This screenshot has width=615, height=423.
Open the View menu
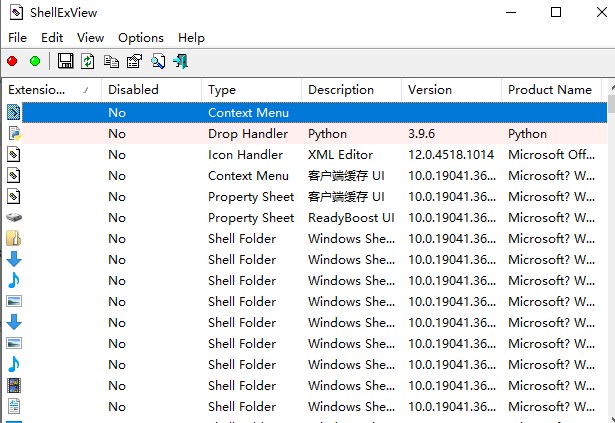tap(90, 37)
